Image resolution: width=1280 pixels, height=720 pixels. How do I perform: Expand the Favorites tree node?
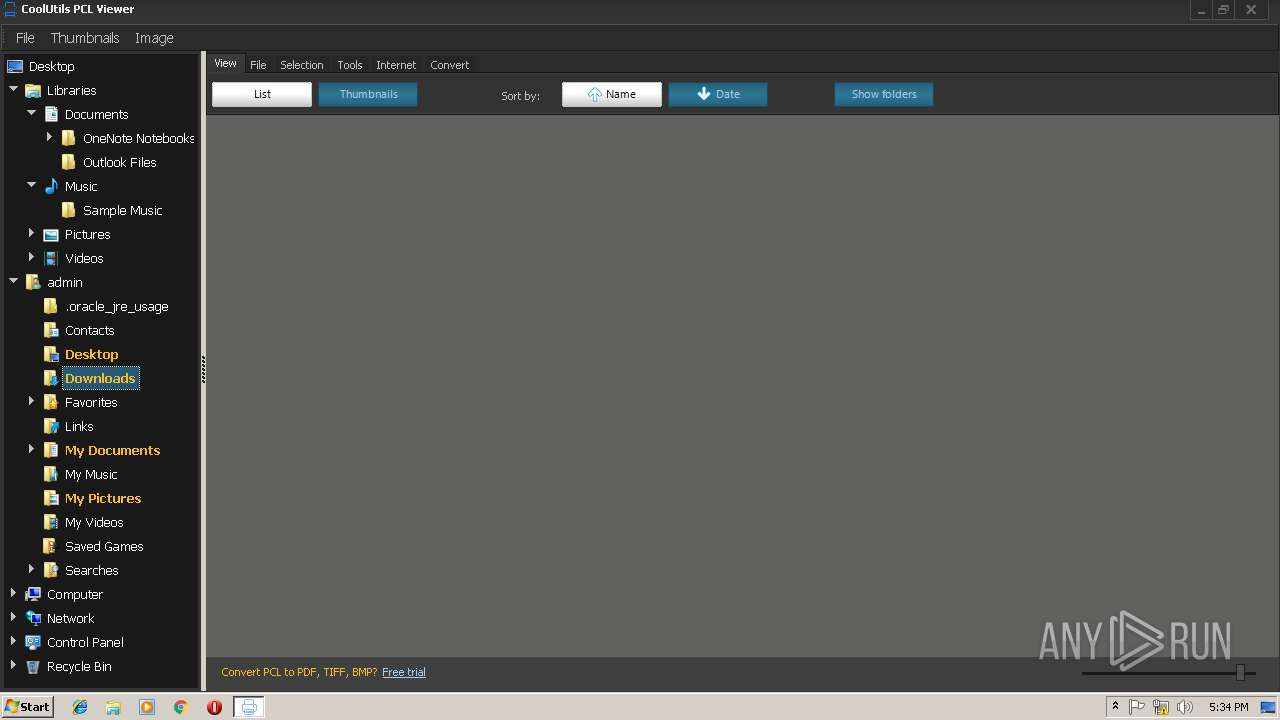click(31, 401)
